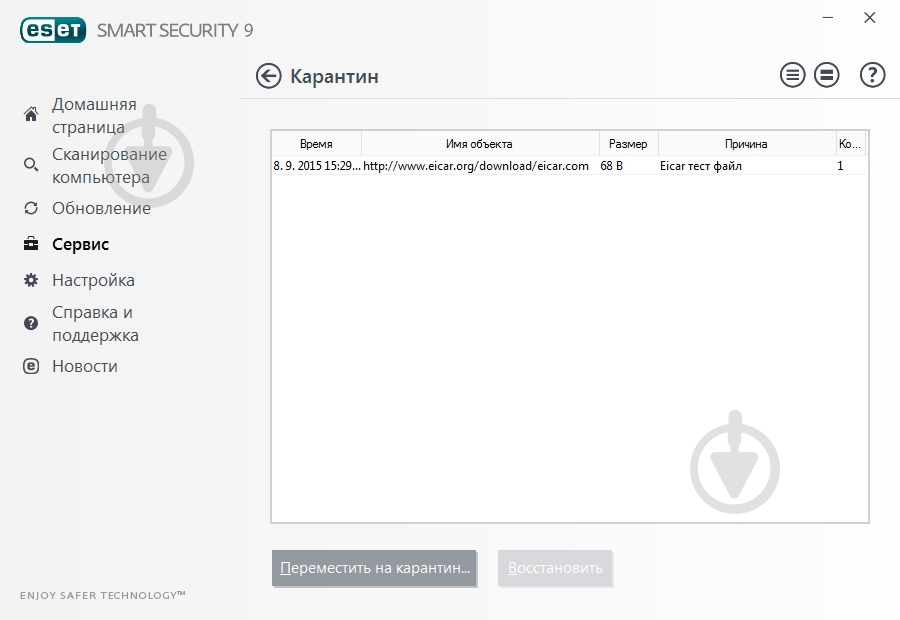Viewport: 900px width, 620px height.
Task: Click the back arrow next to Карантин
Action: click(x=268, y=75)
